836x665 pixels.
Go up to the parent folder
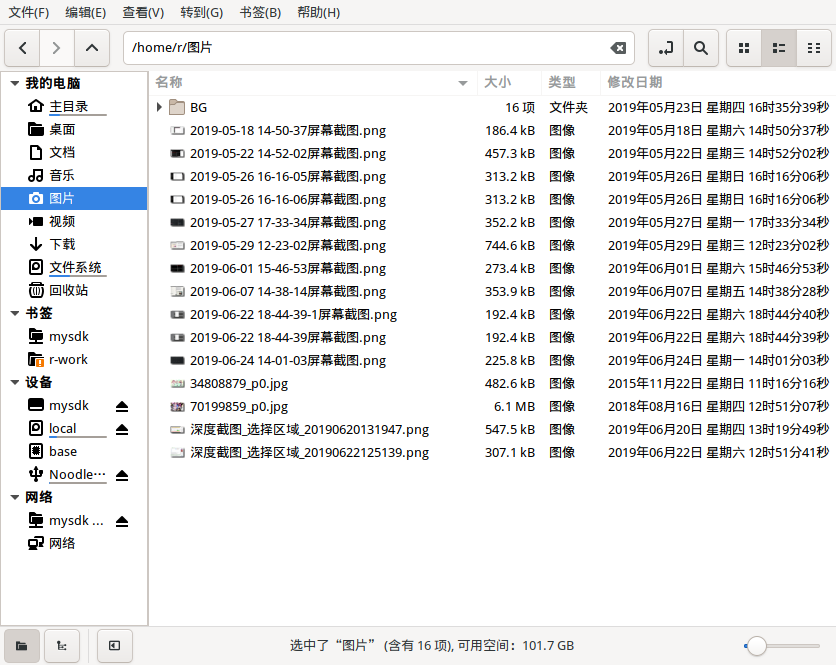[x=91, y=47]
